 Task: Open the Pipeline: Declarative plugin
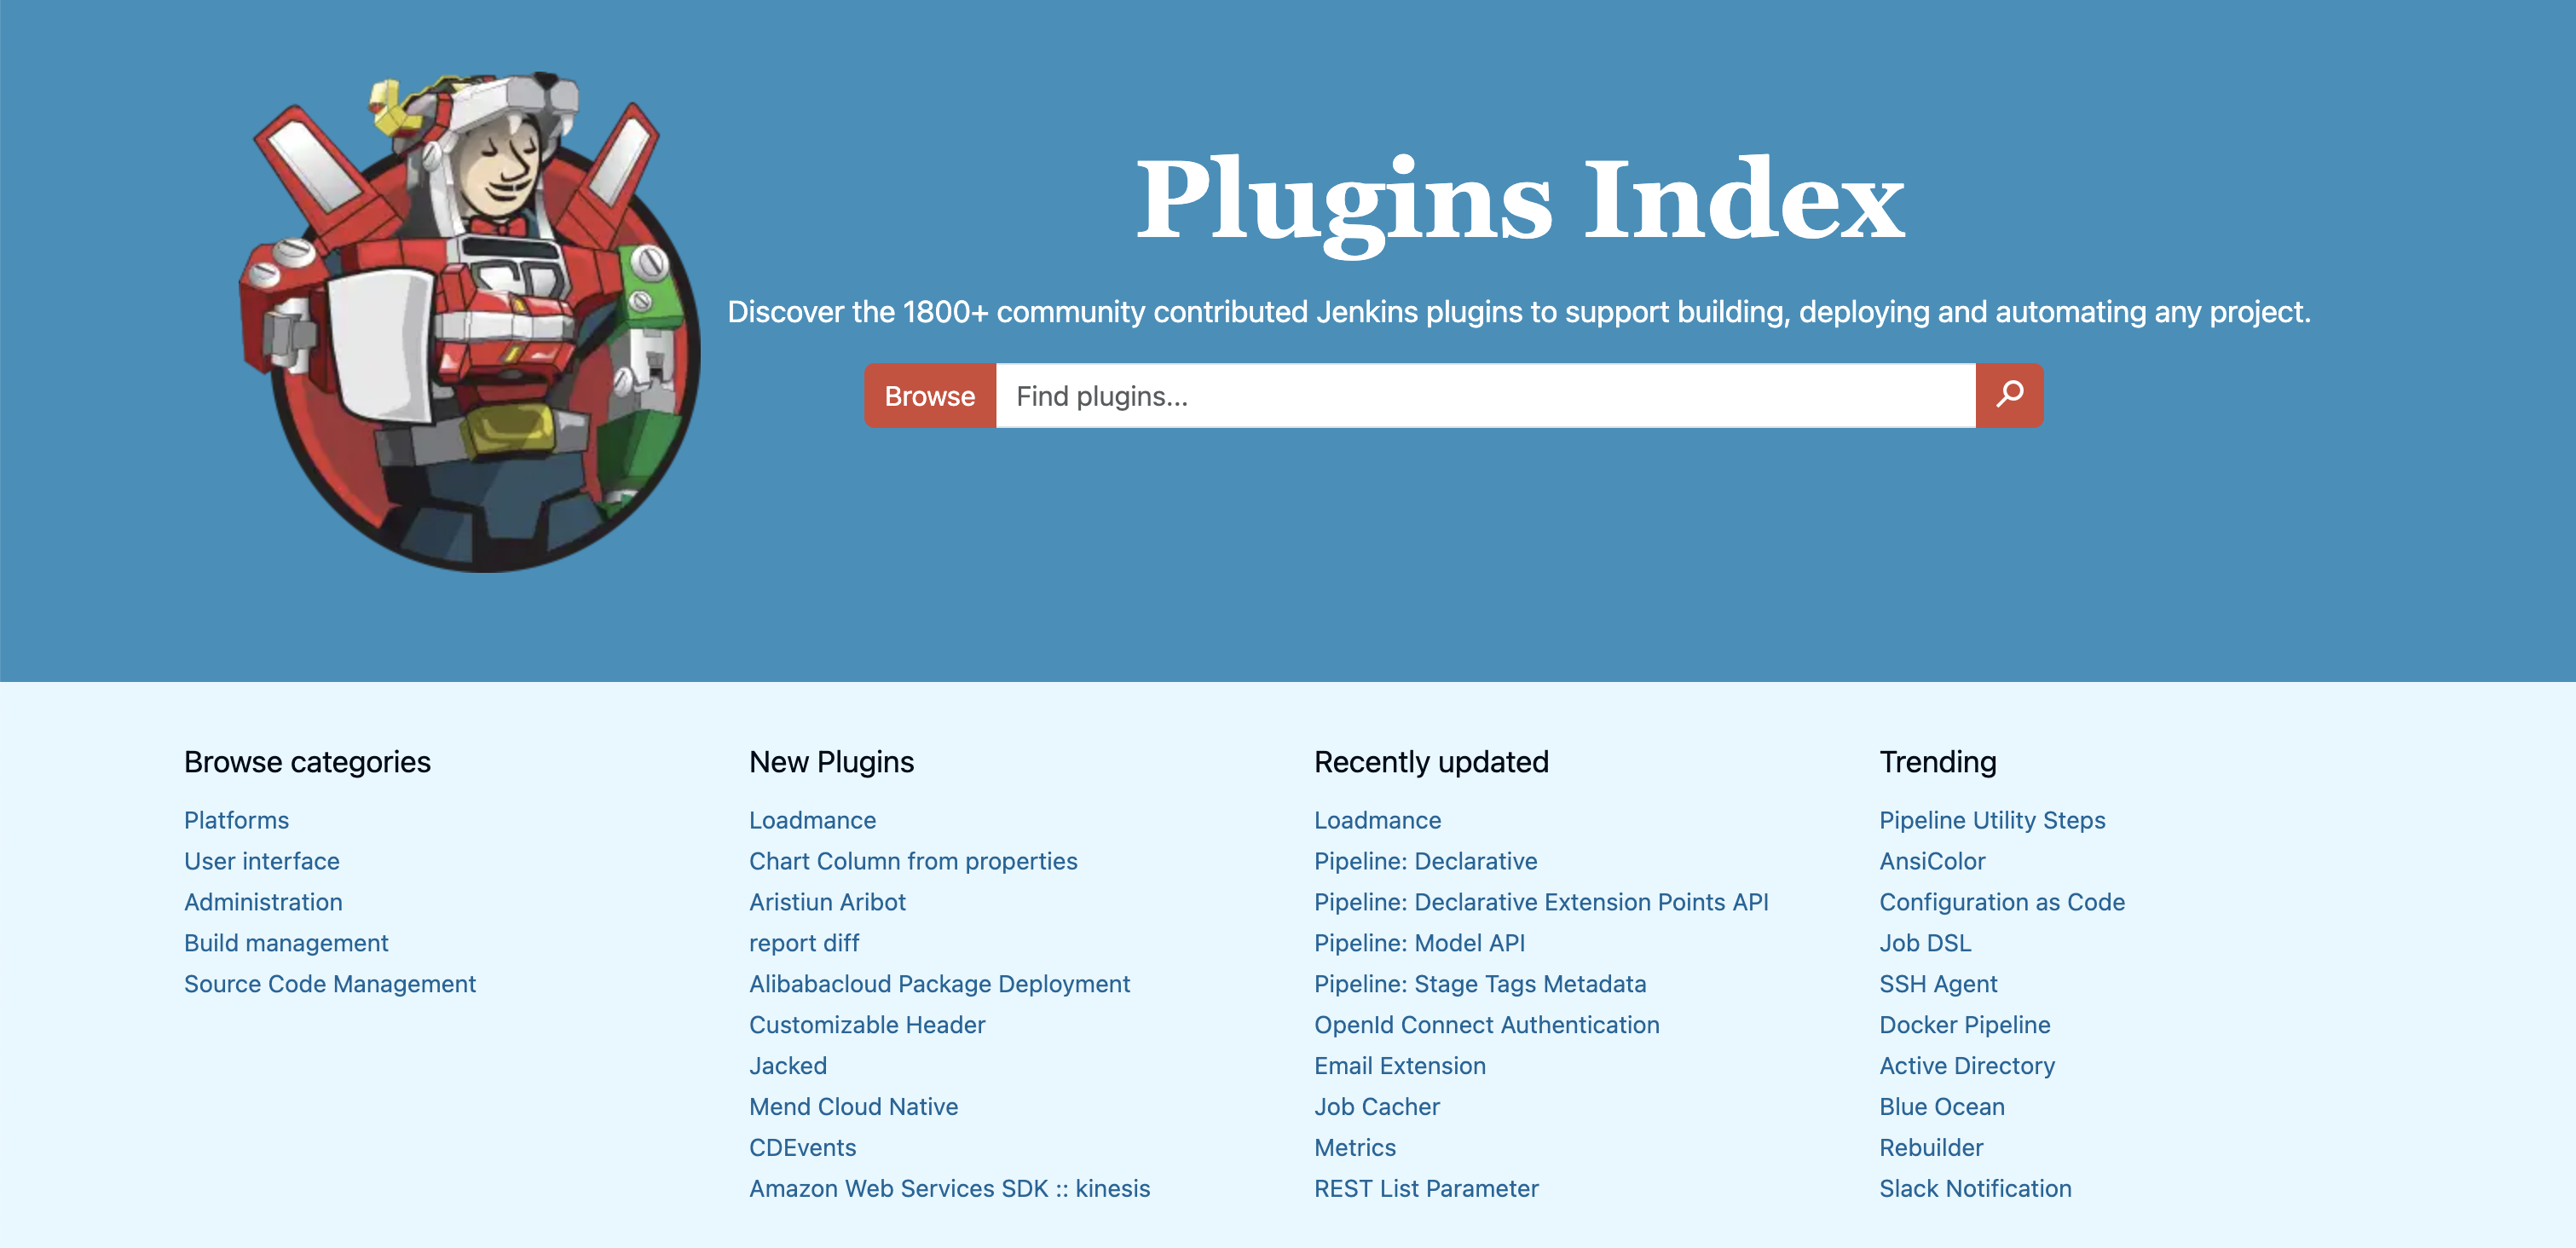[x=1425, y=861]
